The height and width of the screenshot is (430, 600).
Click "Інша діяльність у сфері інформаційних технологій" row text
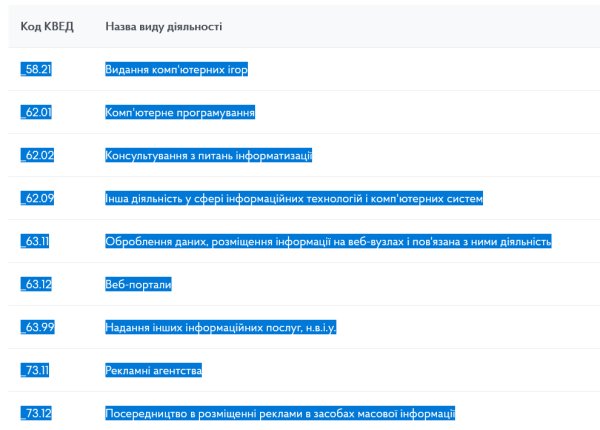point(294,199)
